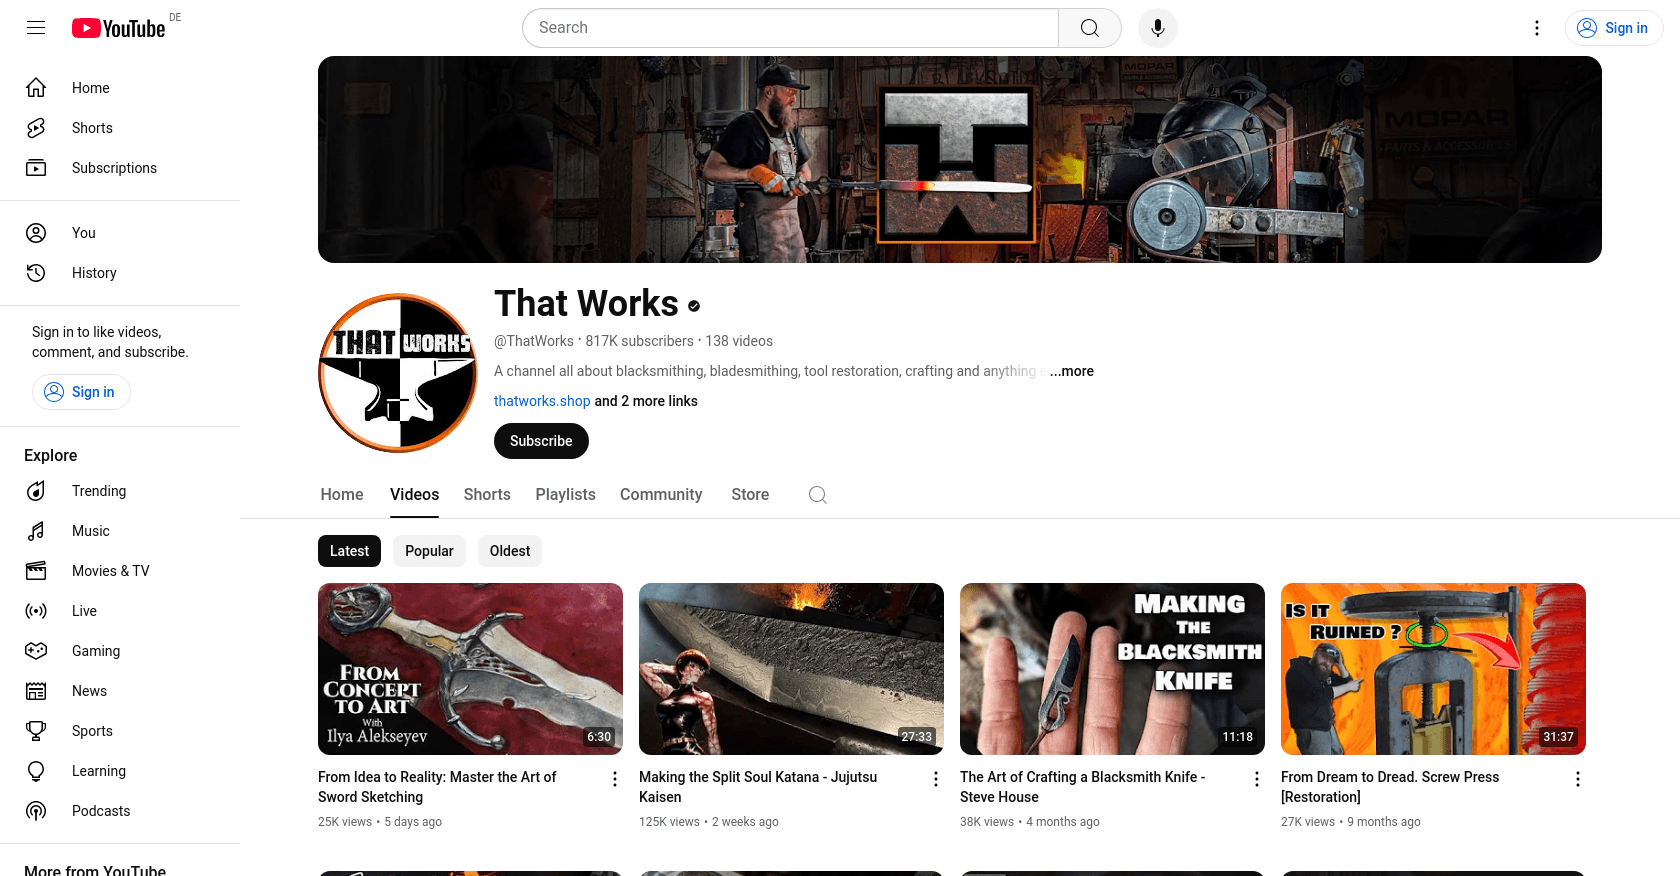Switch to the Playlists tab
The image size is (1680, 876).
(x=565, y=495)
